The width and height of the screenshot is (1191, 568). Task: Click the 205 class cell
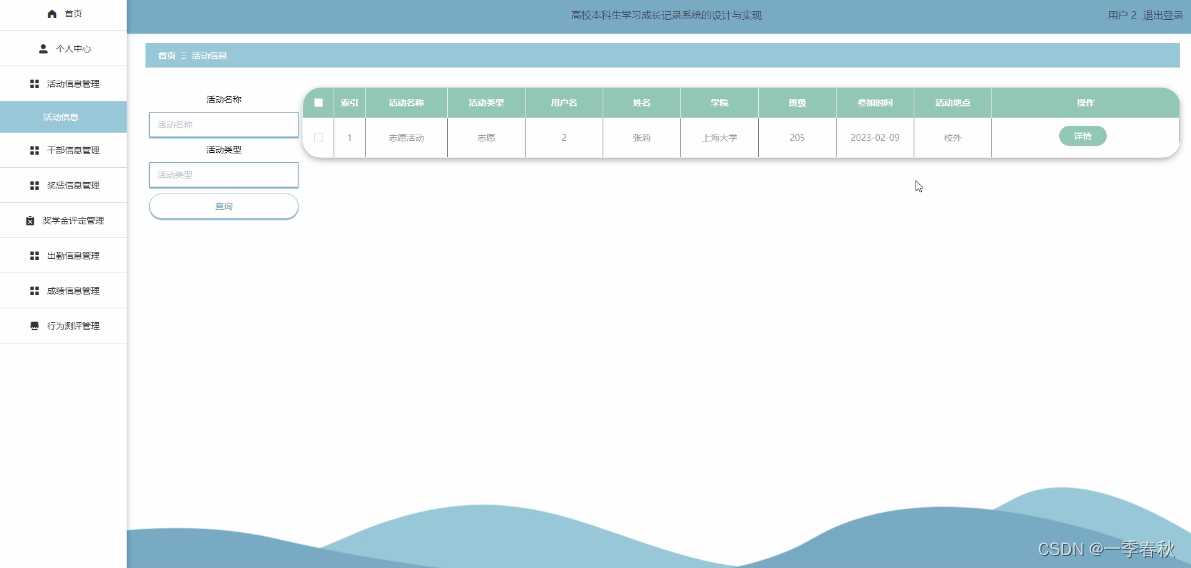[x=798, y=138]
